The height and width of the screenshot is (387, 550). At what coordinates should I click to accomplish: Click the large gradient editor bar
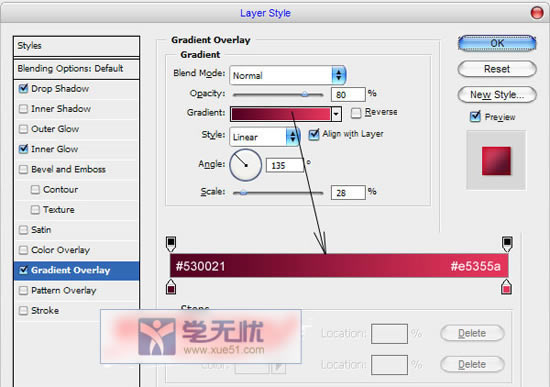click(339, 266)
